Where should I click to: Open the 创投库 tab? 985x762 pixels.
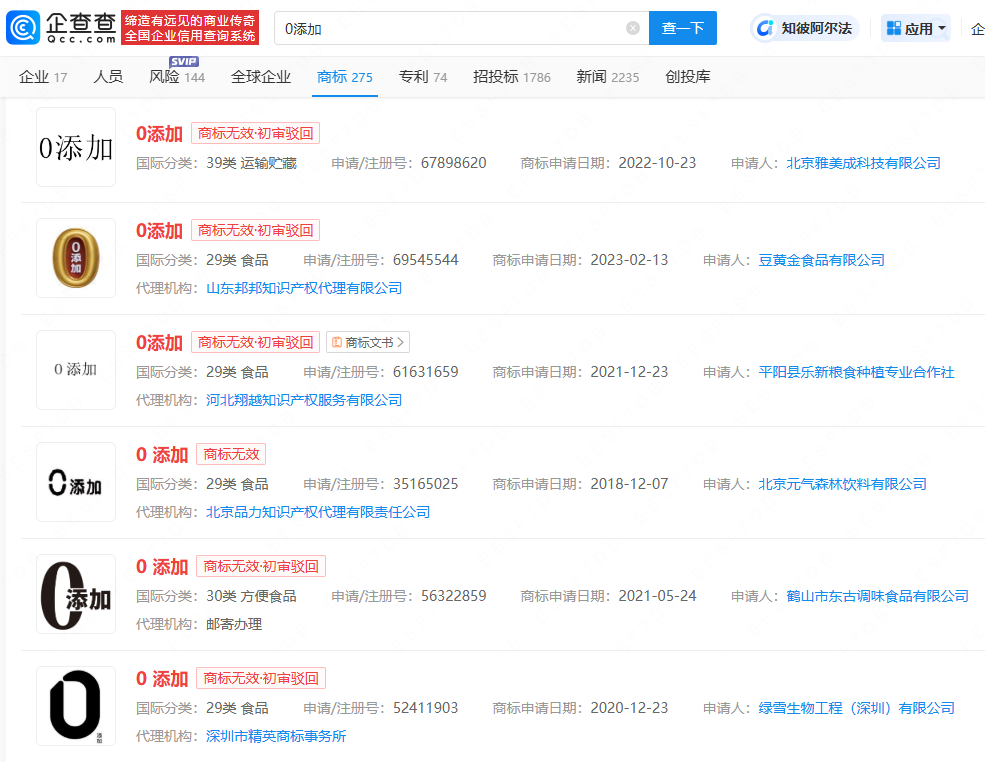pos(688,77)
